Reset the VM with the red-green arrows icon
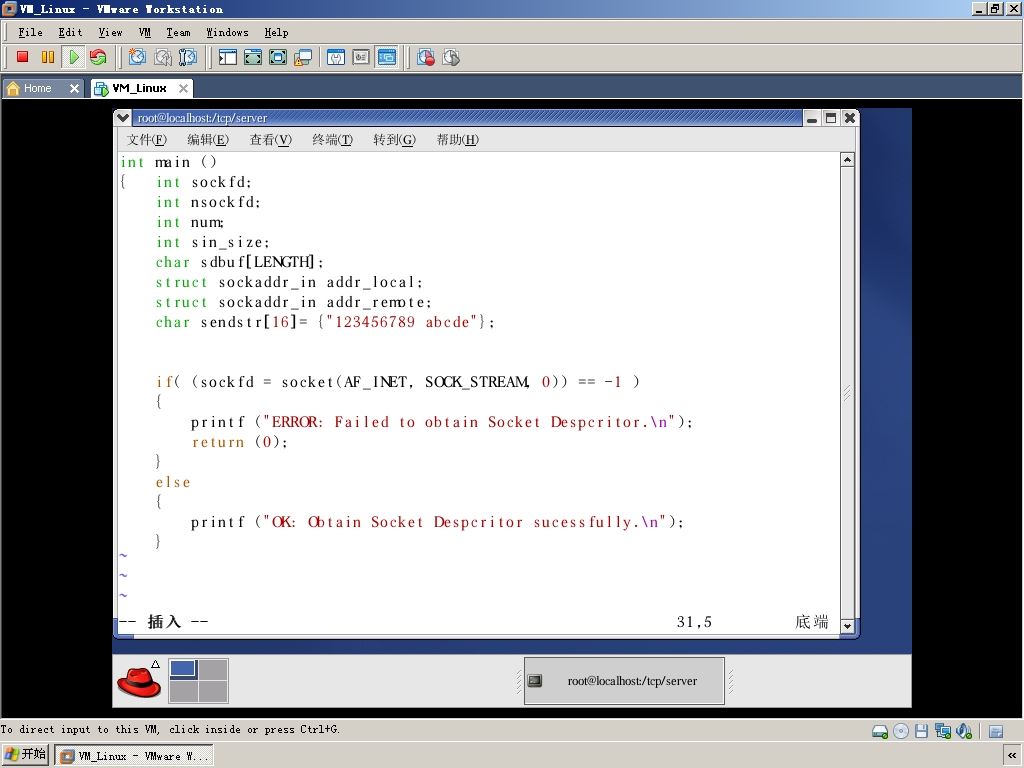This screenshot has width=1024, height=768. click(99, 57)
